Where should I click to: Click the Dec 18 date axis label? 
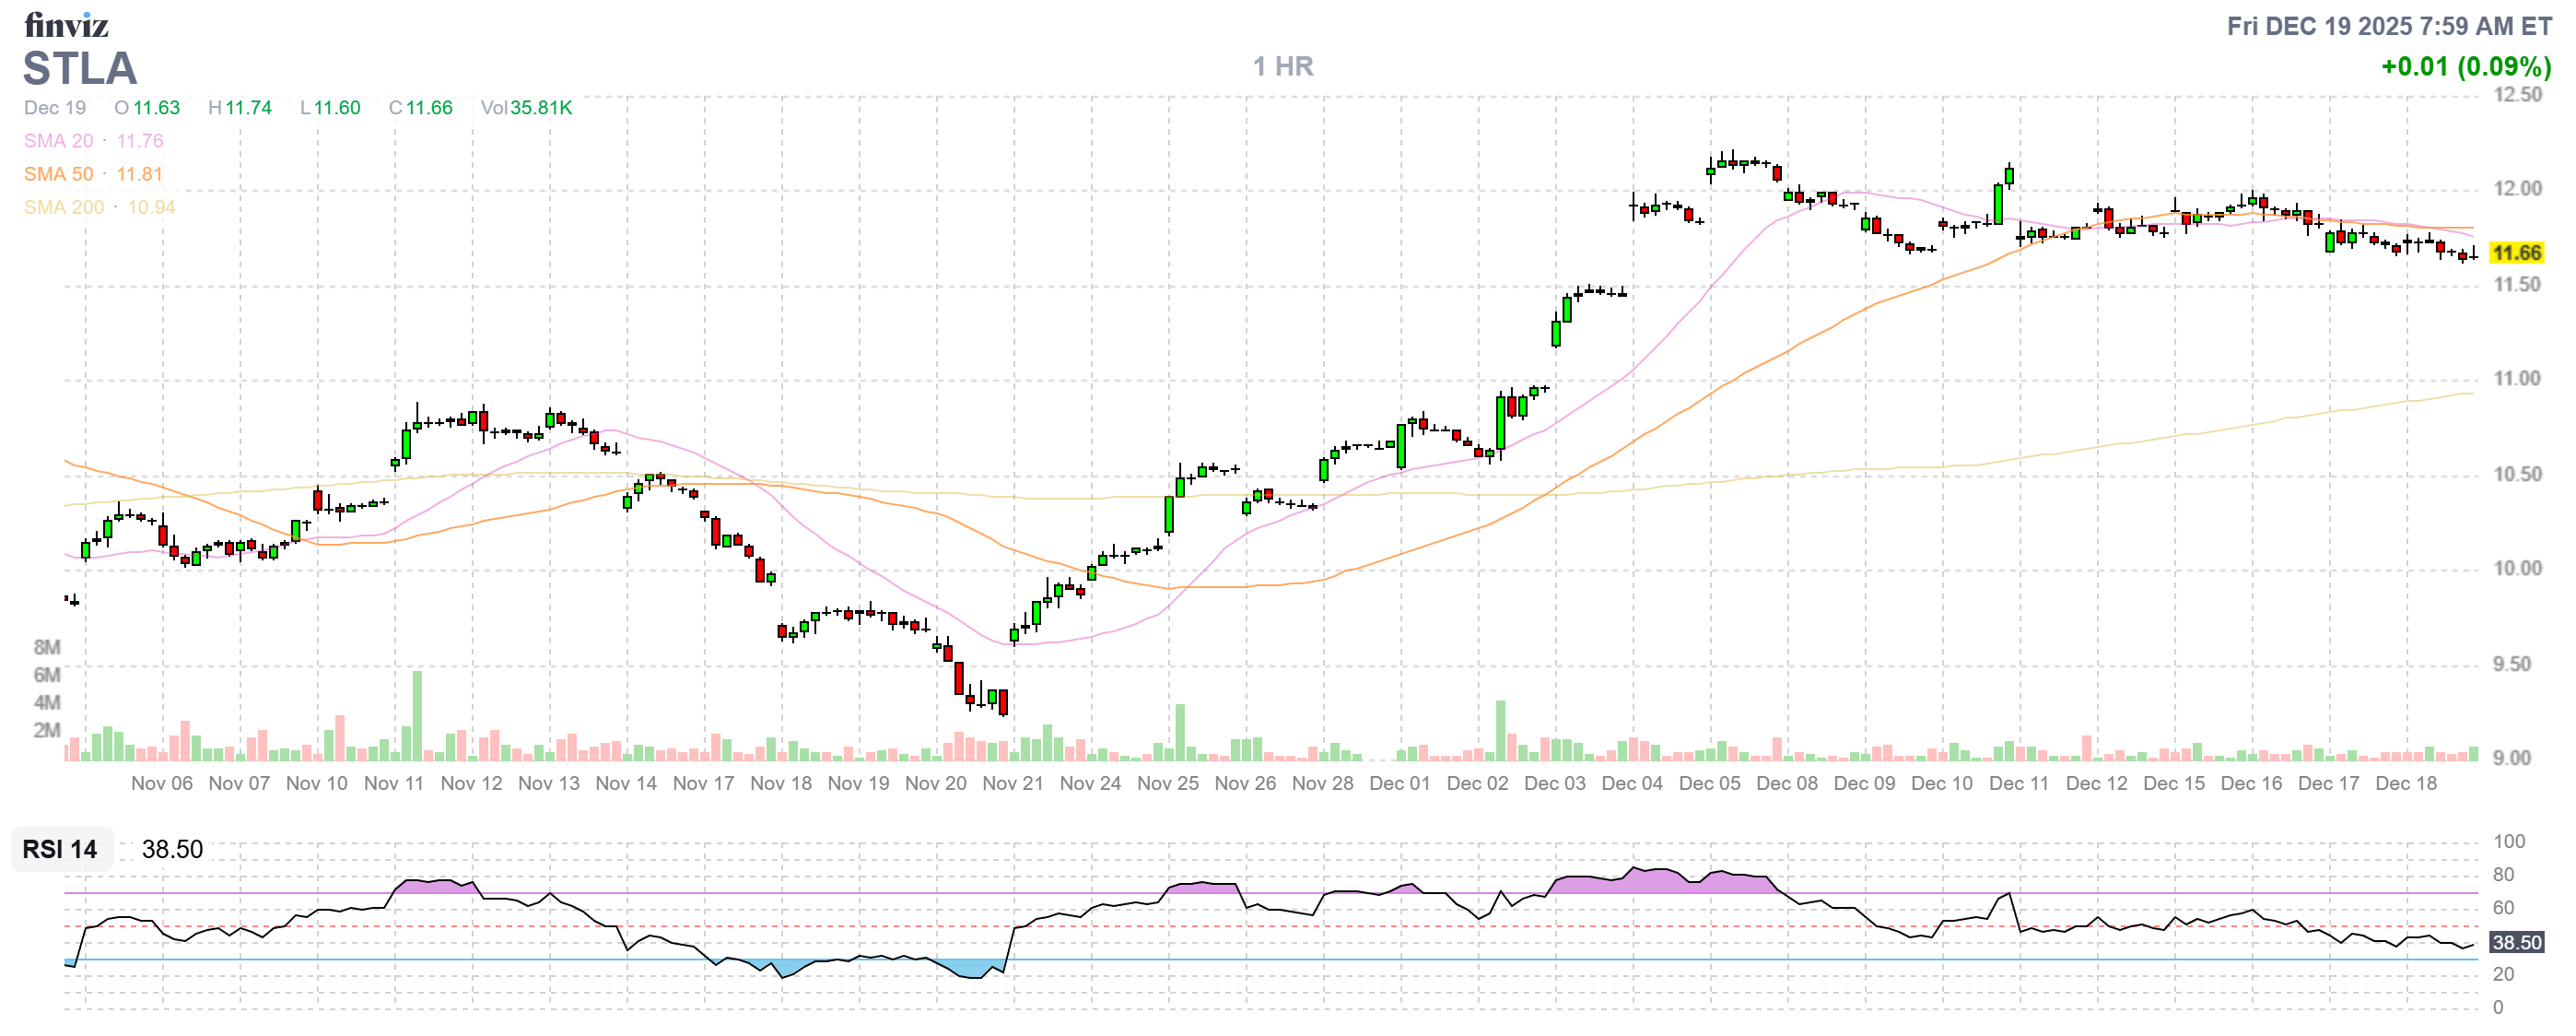(x=2406, y=783)
